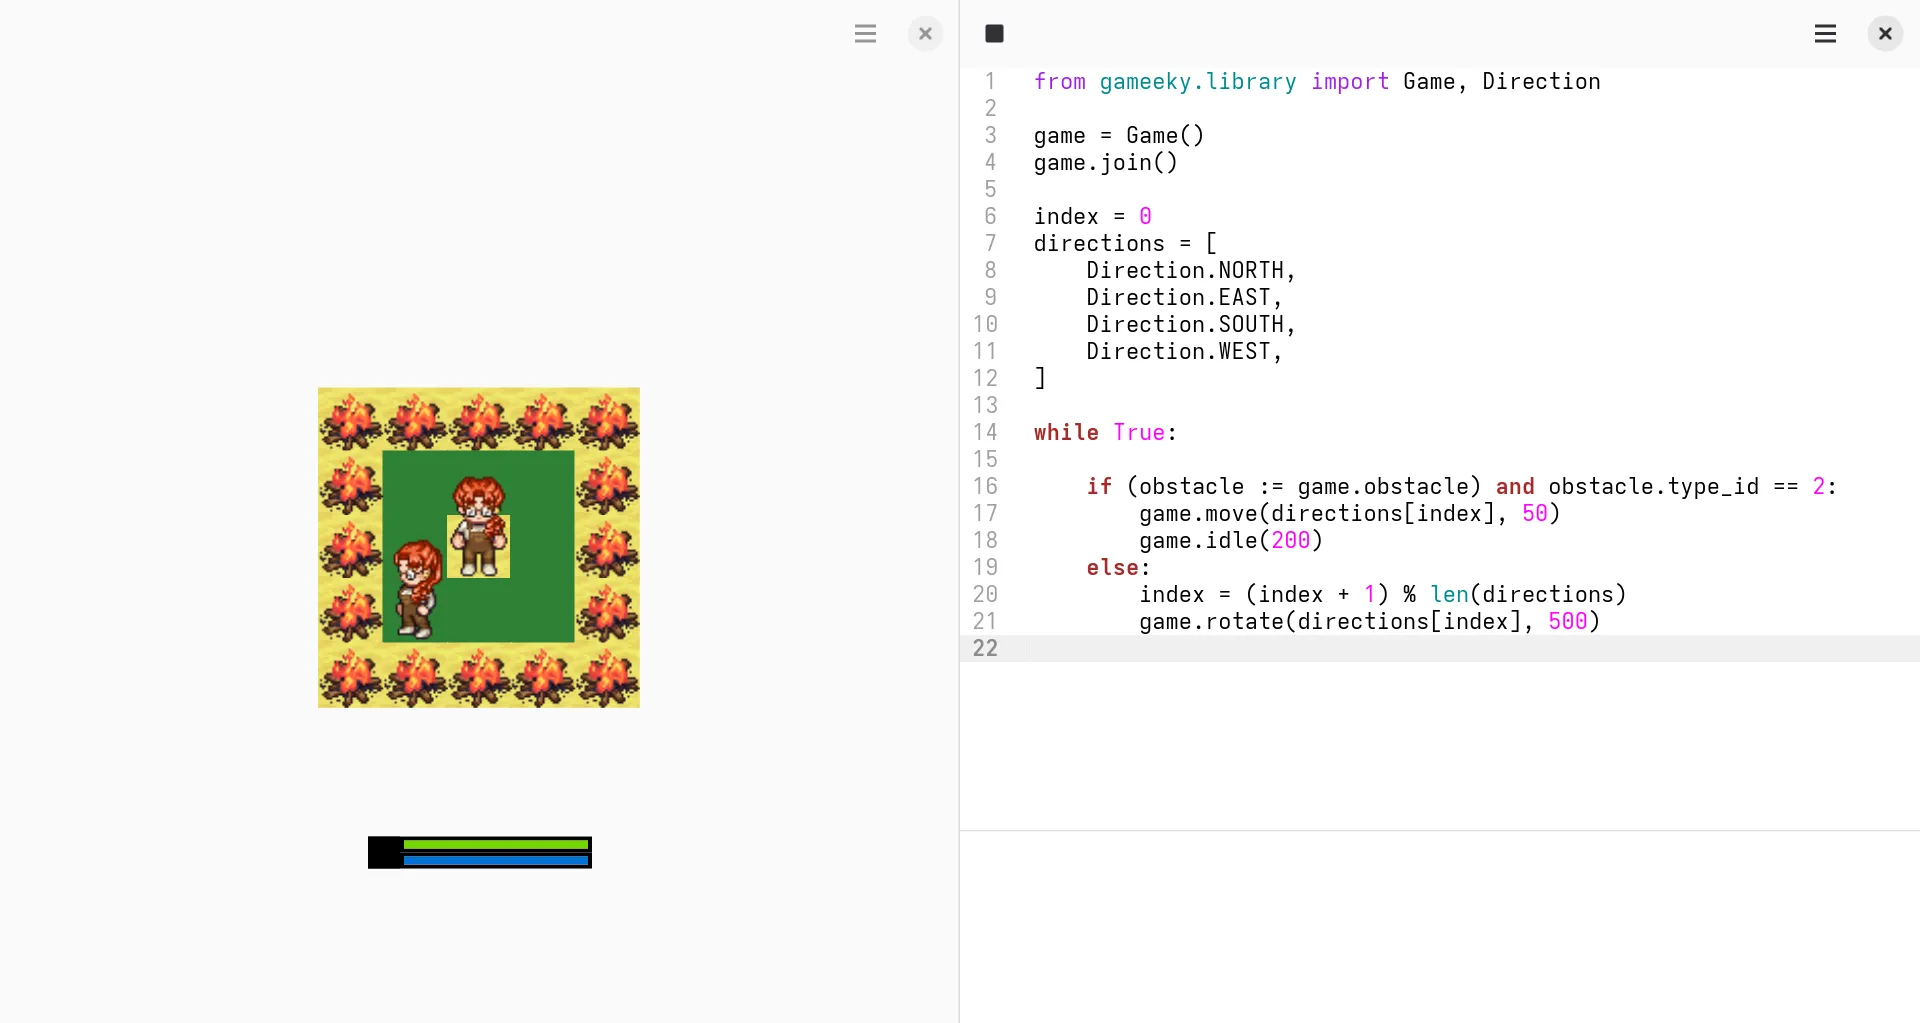Image resolution: width=1920 pixels, height=1023 pixels.
Task: Click Direction.NORTH in the directions list
Action: [1189, 271]
